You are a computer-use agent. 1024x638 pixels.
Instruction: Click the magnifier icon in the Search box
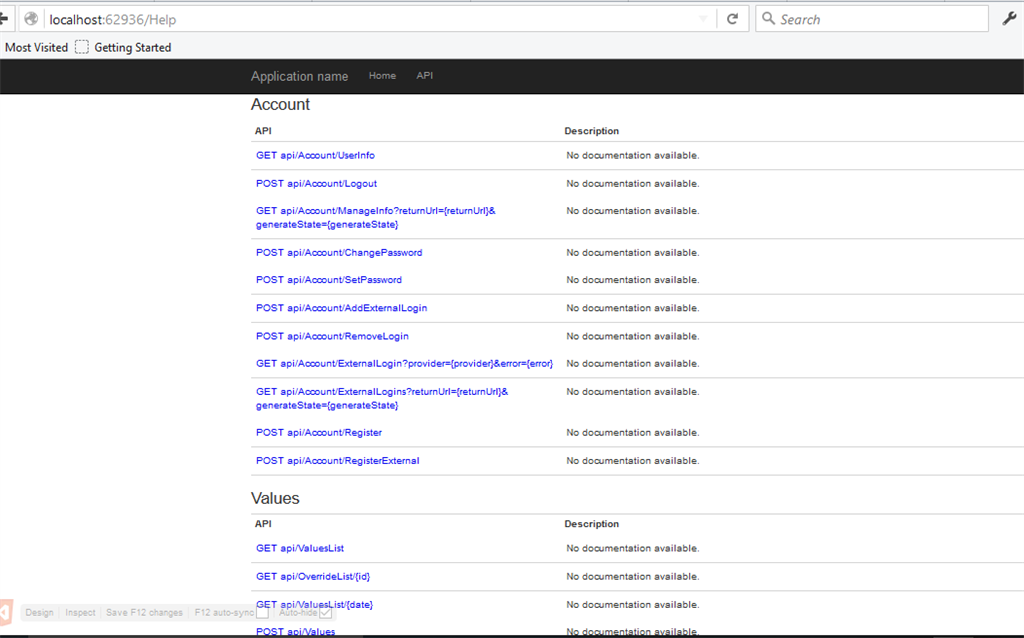click(768, 19)
